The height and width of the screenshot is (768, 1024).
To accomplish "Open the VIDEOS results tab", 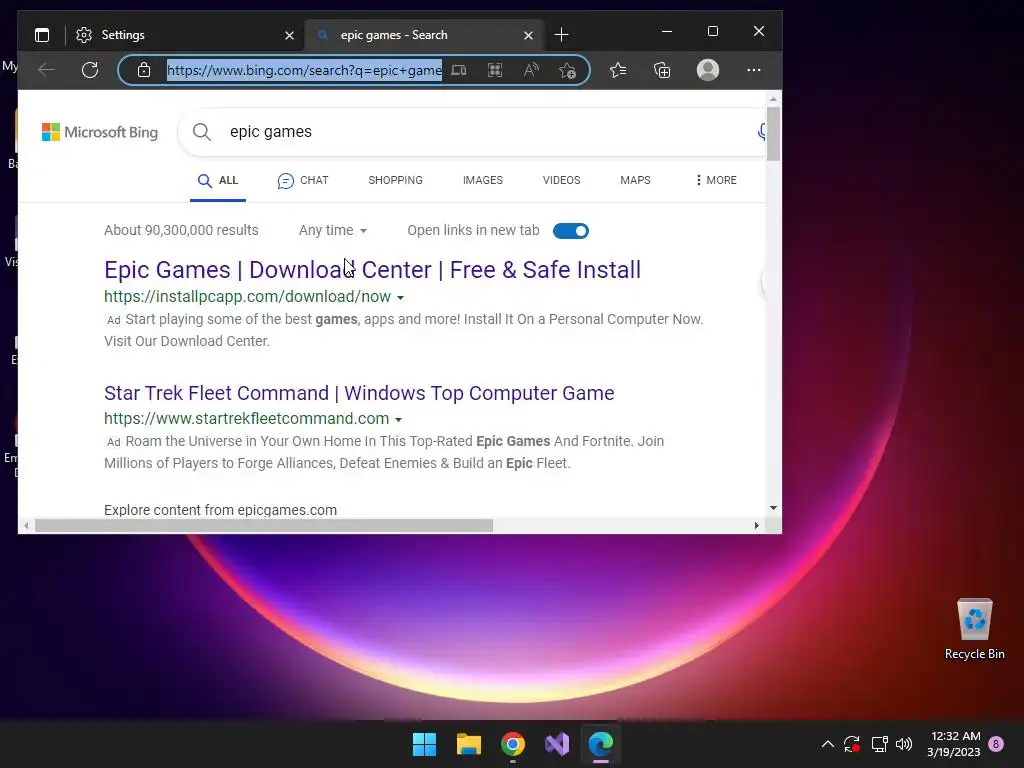I will [562, 180].
